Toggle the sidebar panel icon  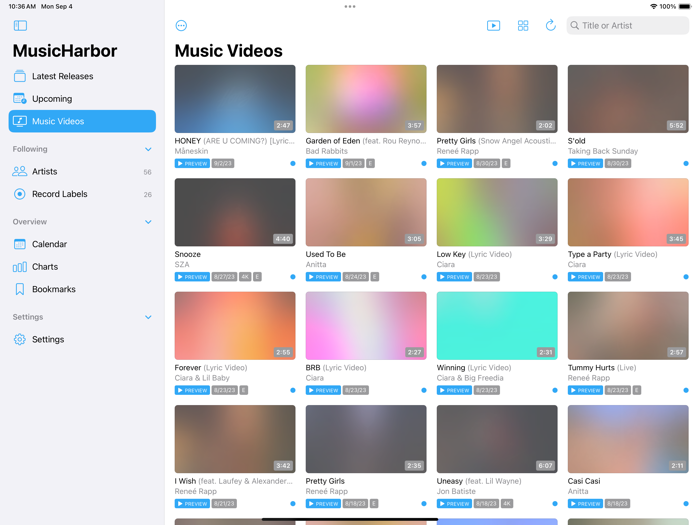(20, 25)
